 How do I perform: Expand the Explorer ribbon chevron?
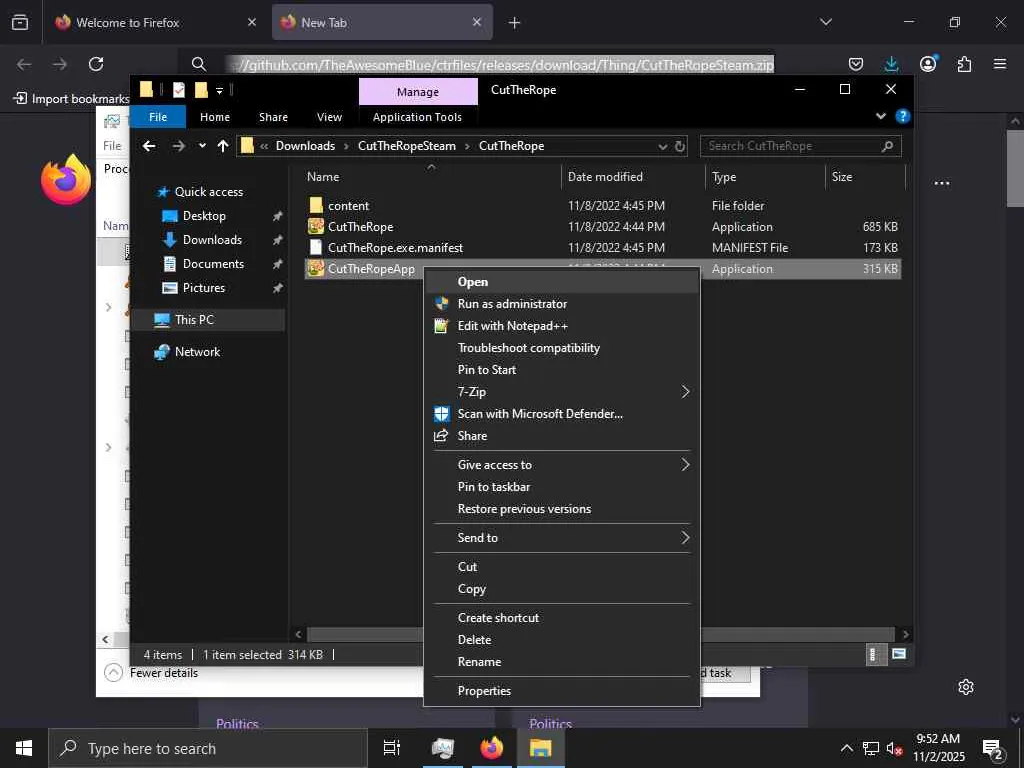click(880, 116)
